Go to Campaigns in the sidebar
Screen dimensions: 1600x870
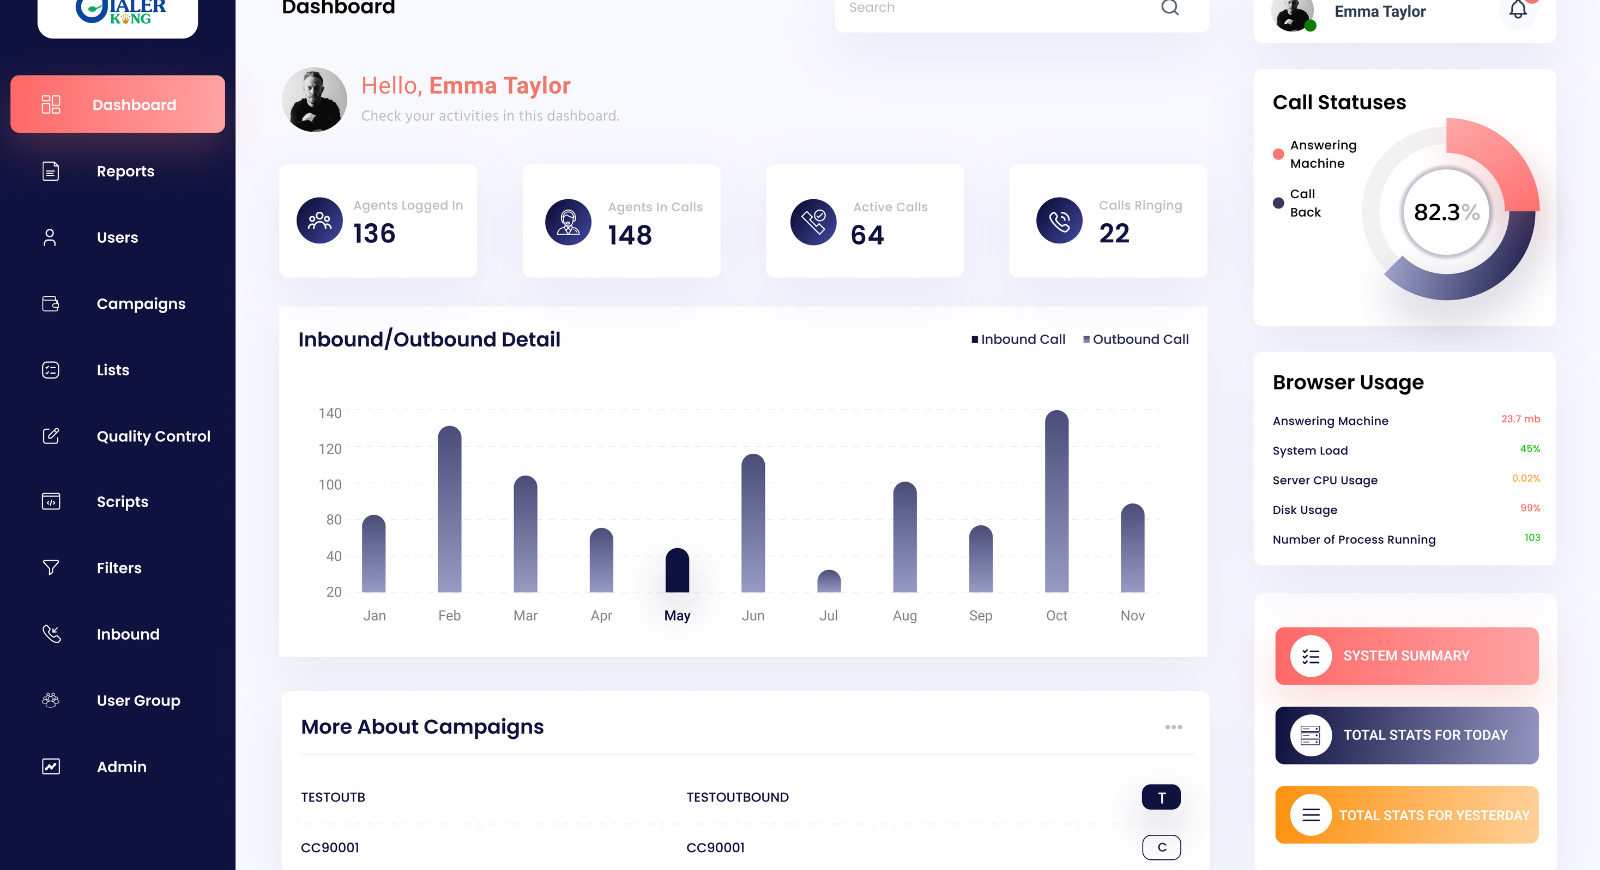pos(140,304)
